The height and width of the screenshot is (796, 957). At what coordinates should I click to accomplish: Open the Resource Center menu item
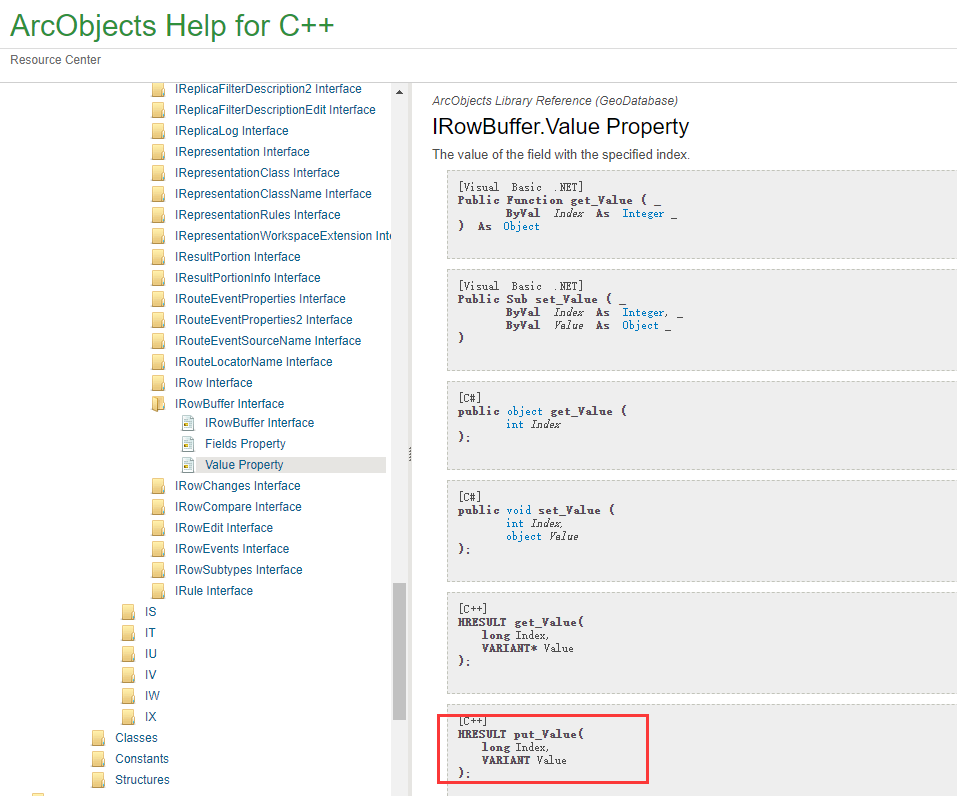click(54, 60)
